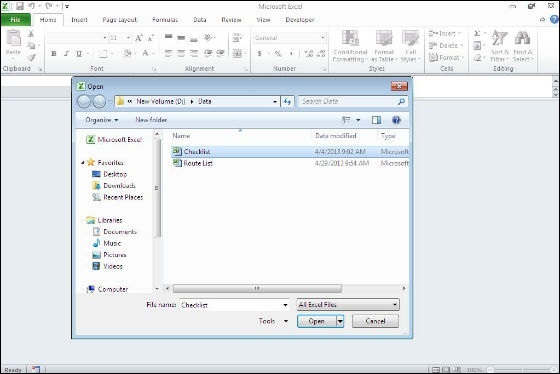This screenshot has width=560, height=374.
Task: Click the Fill Color bucket icon
Action: [127, 54]
